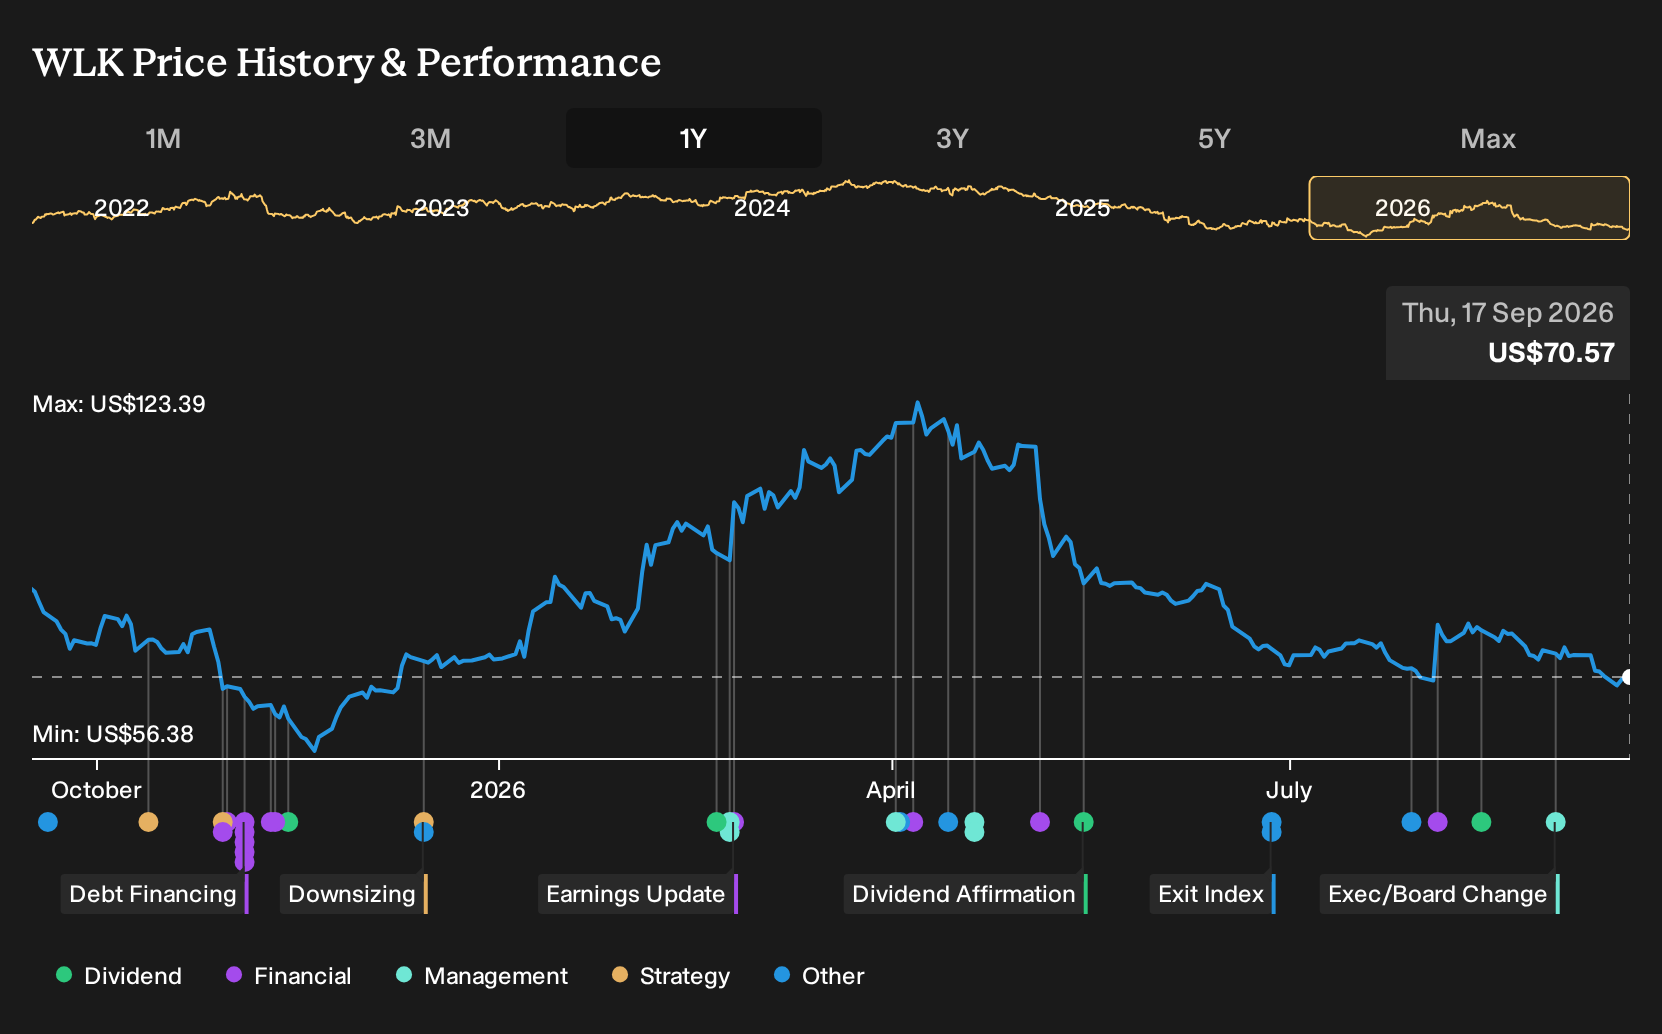This screenshot has height=1034, width=1662.
Task: Click the teal Management dot above Exec/Board Change
Action: pyautogui.click(x=1555, y=822)
